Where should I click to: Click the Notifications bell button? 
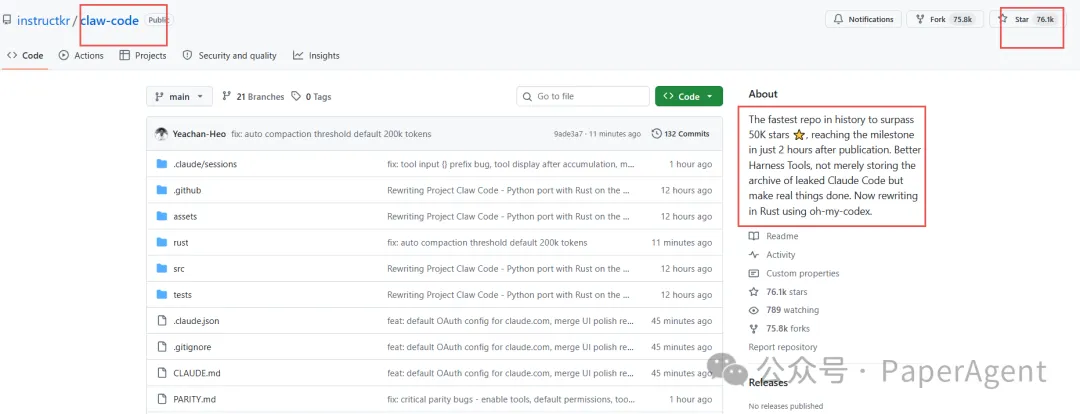[x=864, y=19]
